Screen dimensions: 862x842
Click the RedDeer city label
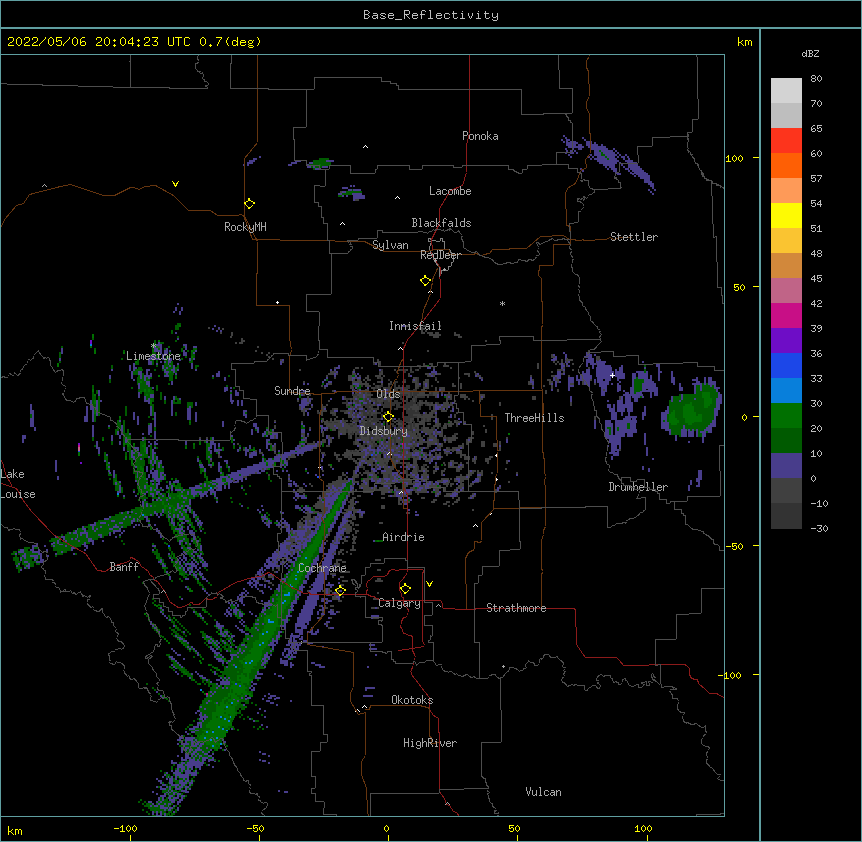[x=440, y=255]
